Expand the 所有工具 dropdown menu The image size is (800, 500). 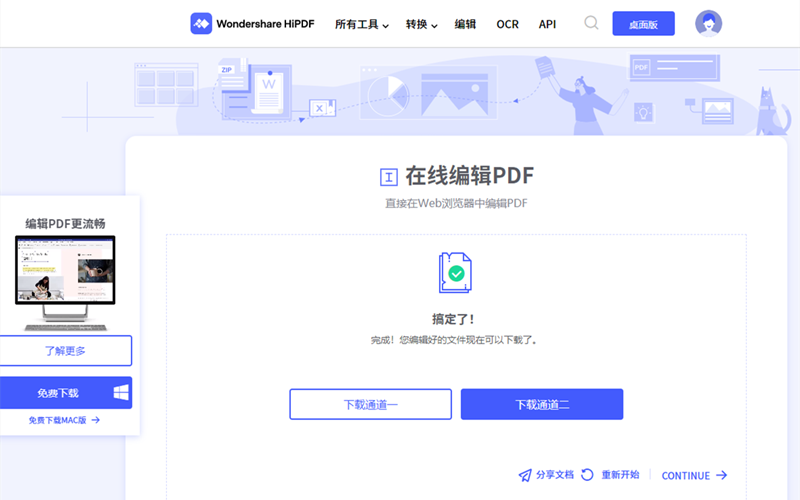(361, 24)
